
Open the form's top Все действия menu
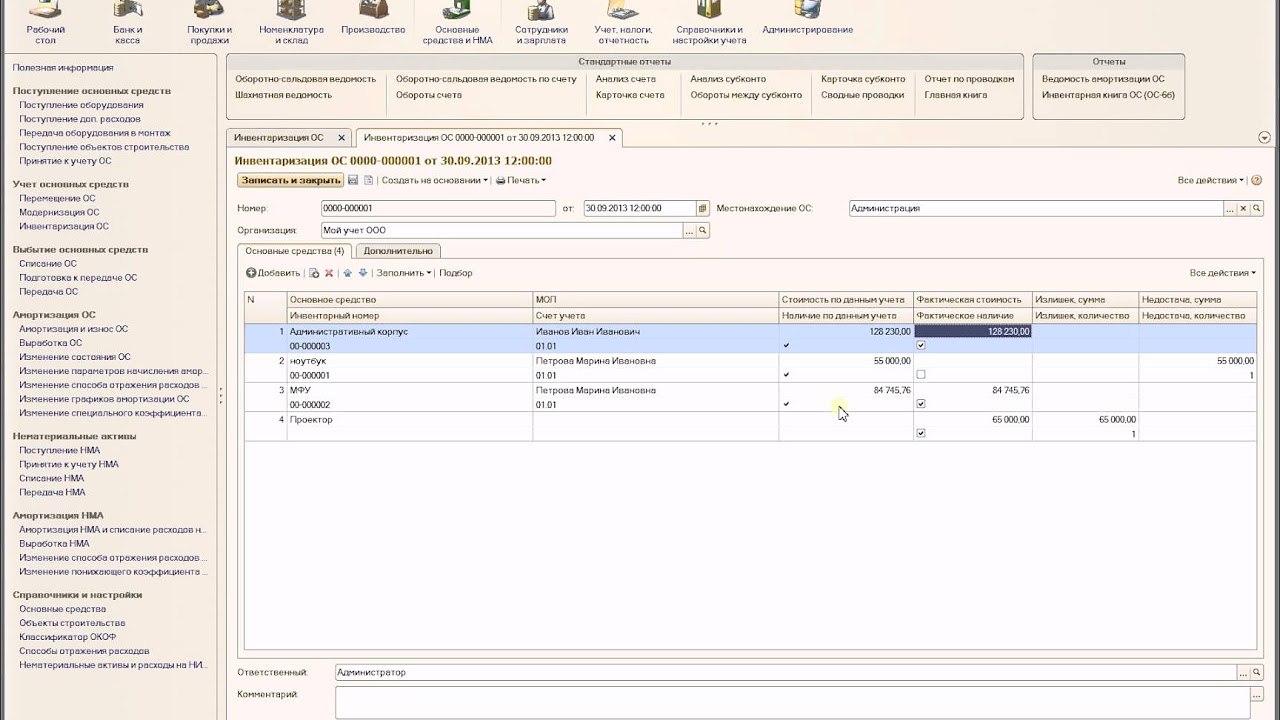(x=1211, y=180)
